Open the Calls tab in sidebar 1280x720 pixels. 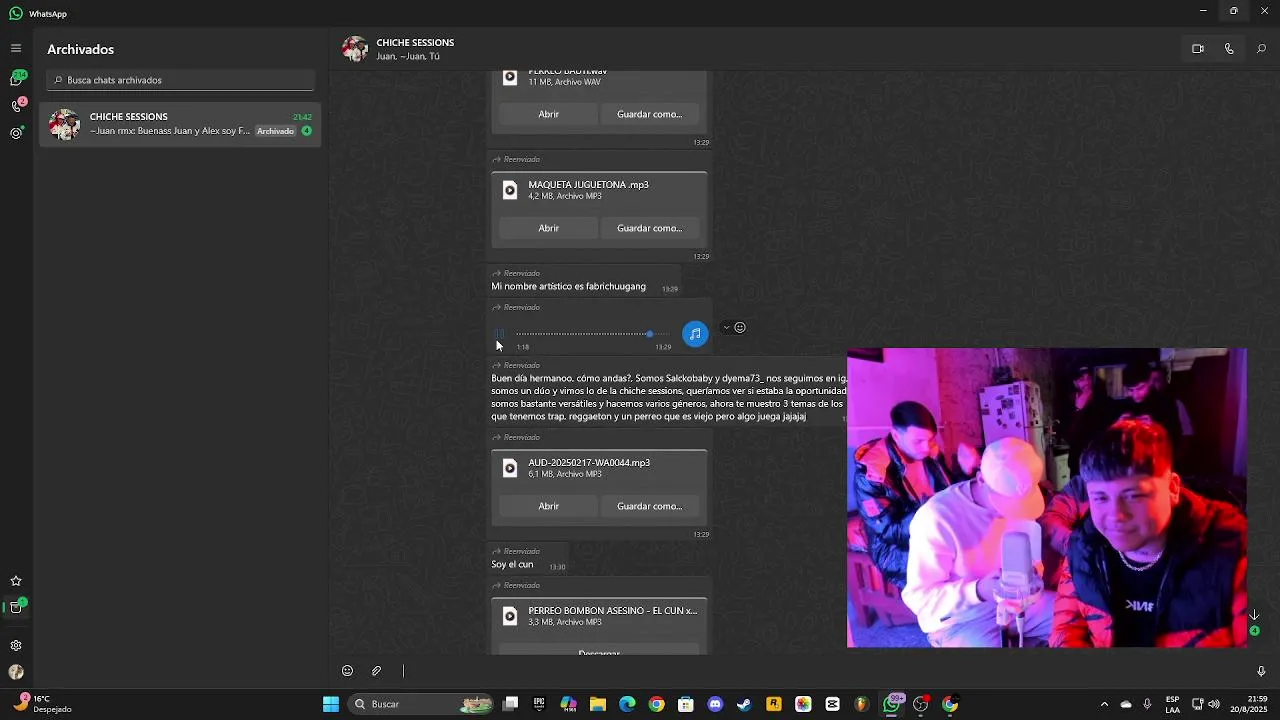click(x=16, y=106)
